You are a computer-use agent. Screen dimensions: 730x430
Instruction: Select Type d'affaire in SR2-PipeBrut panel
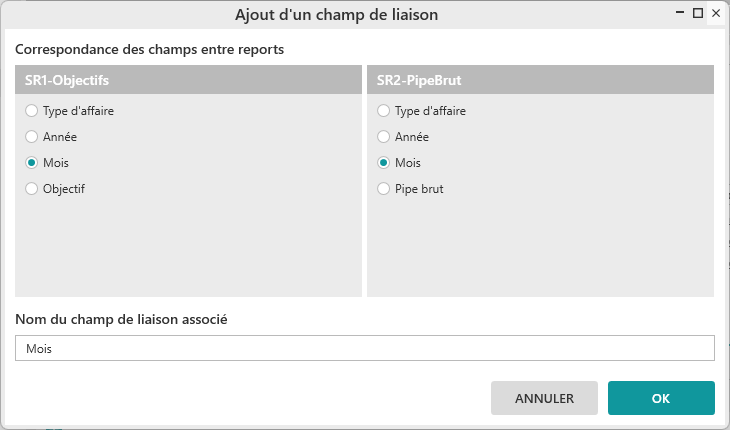[384, 111]
